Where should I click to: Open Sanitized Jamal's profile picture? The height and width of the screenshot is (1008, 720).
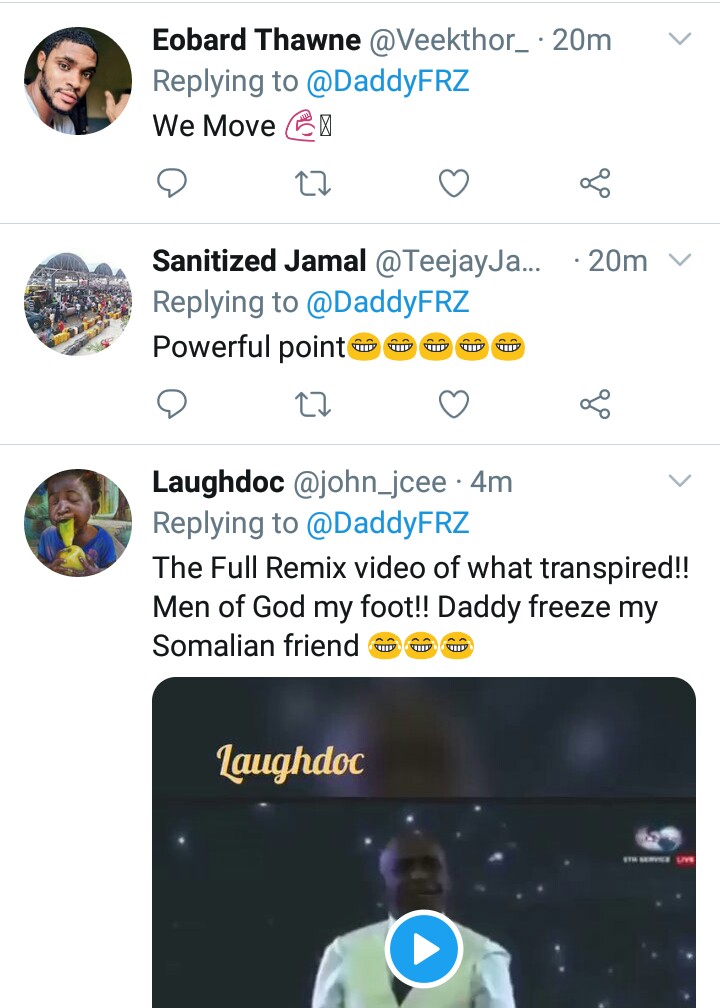pos(78,302)
